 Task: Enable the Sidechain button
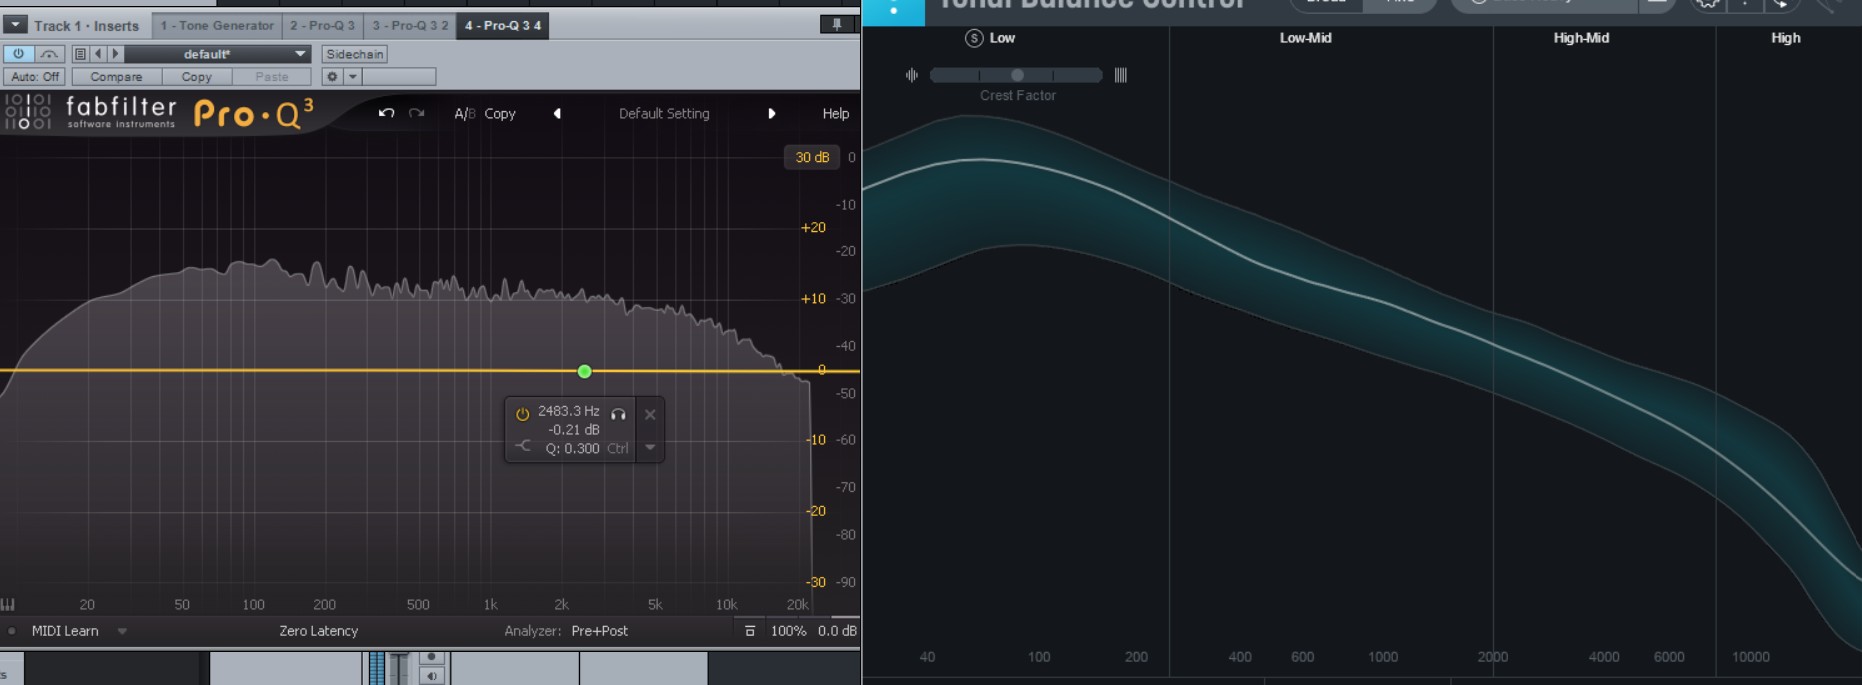[354, 54]
